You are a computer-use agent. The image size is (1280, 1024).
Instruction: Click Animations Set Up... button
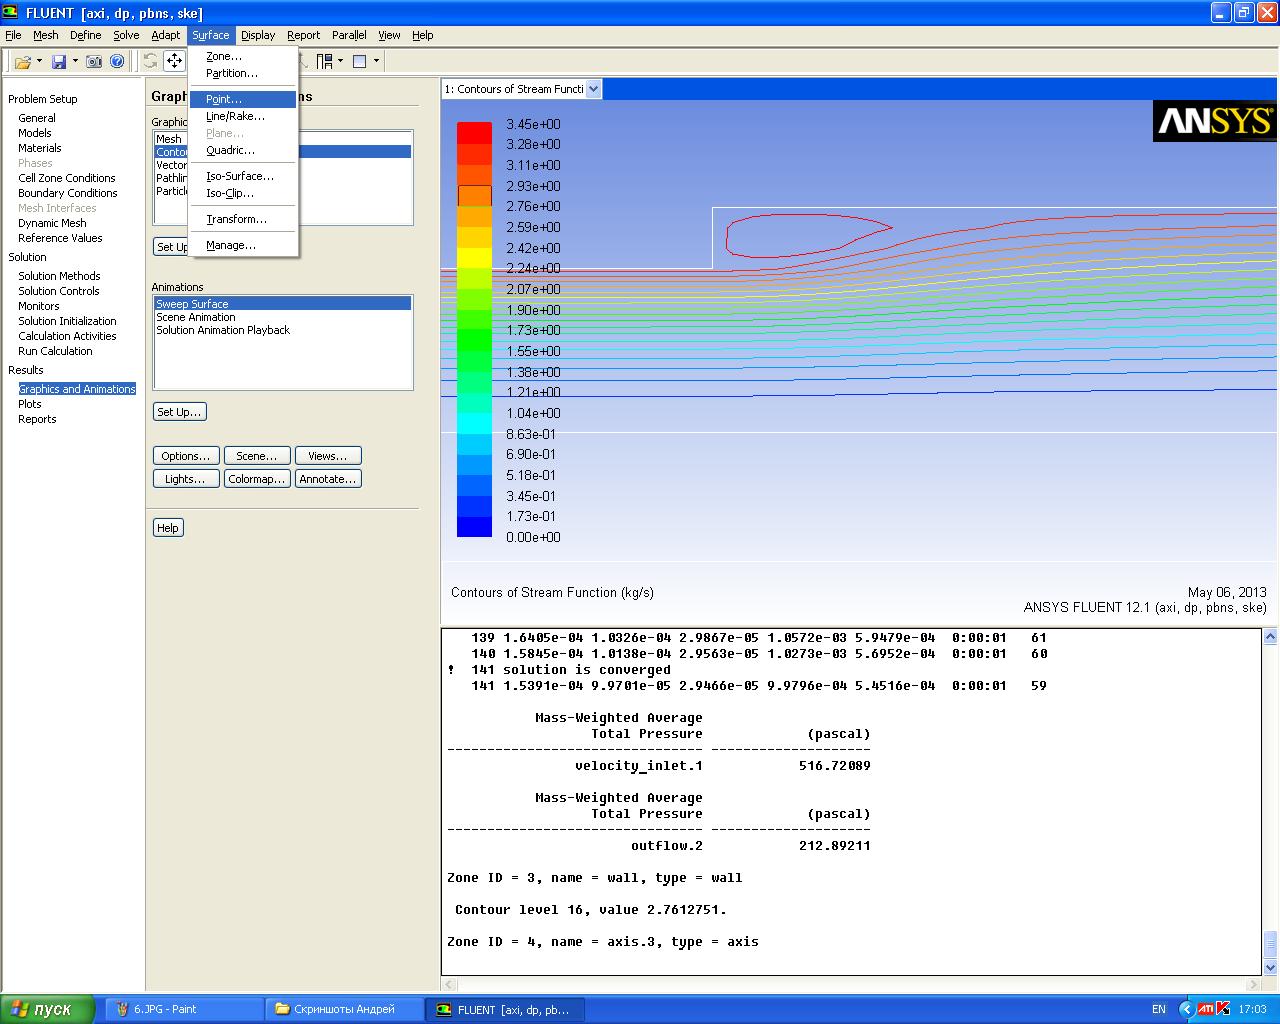pos(180,412)
